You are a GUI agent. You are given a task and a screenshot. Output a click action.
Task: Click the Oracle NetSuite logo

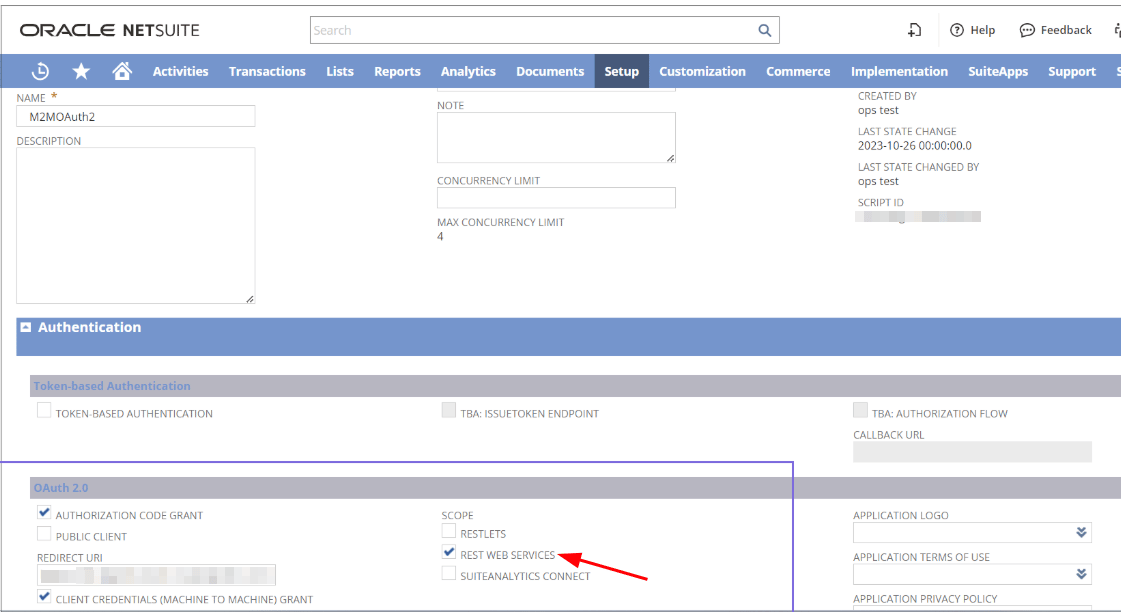click(x=109, y=30)
